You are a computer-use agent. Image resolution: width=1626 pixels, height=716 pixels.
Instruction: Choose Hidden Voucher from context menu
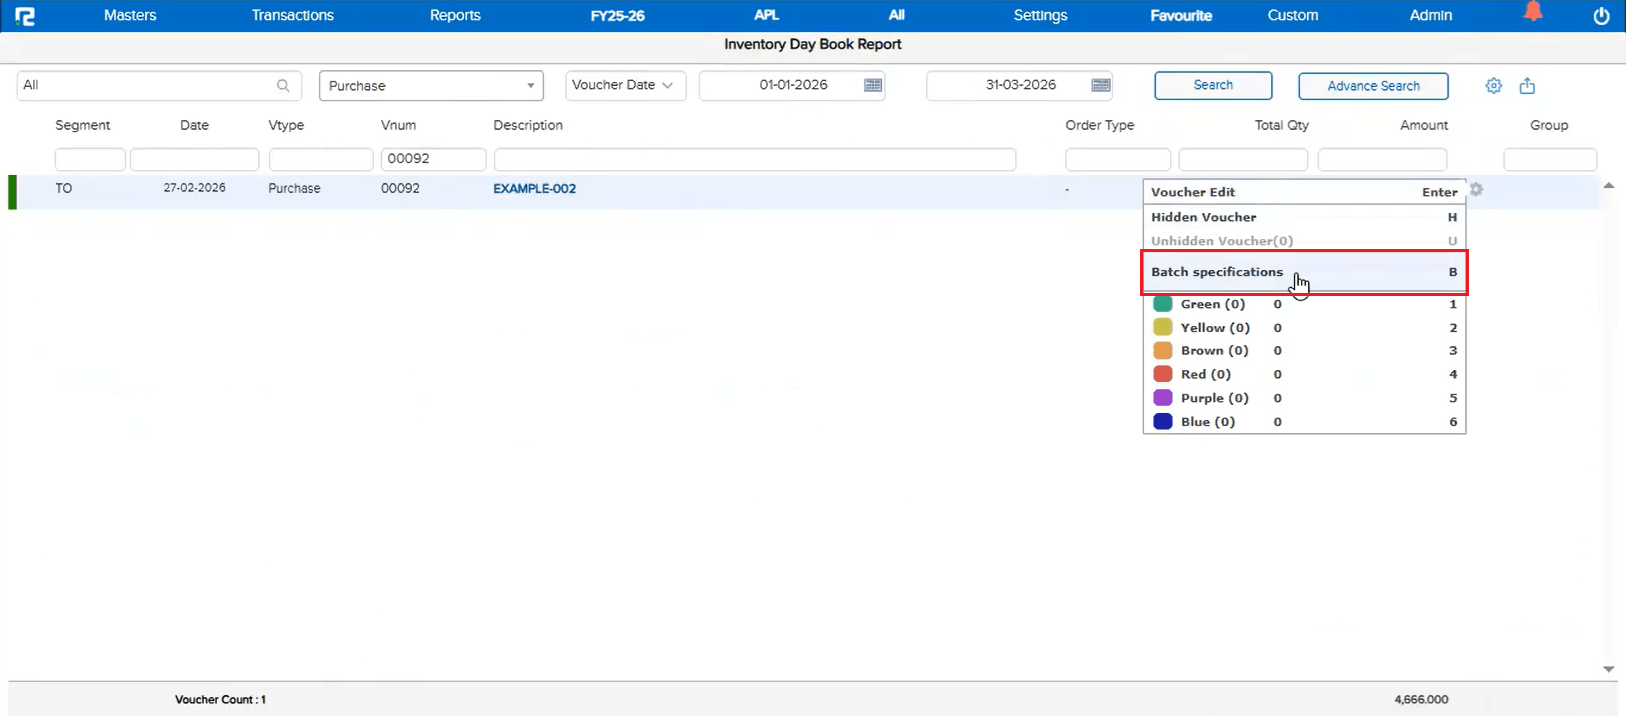click(x=1304, y=217)
